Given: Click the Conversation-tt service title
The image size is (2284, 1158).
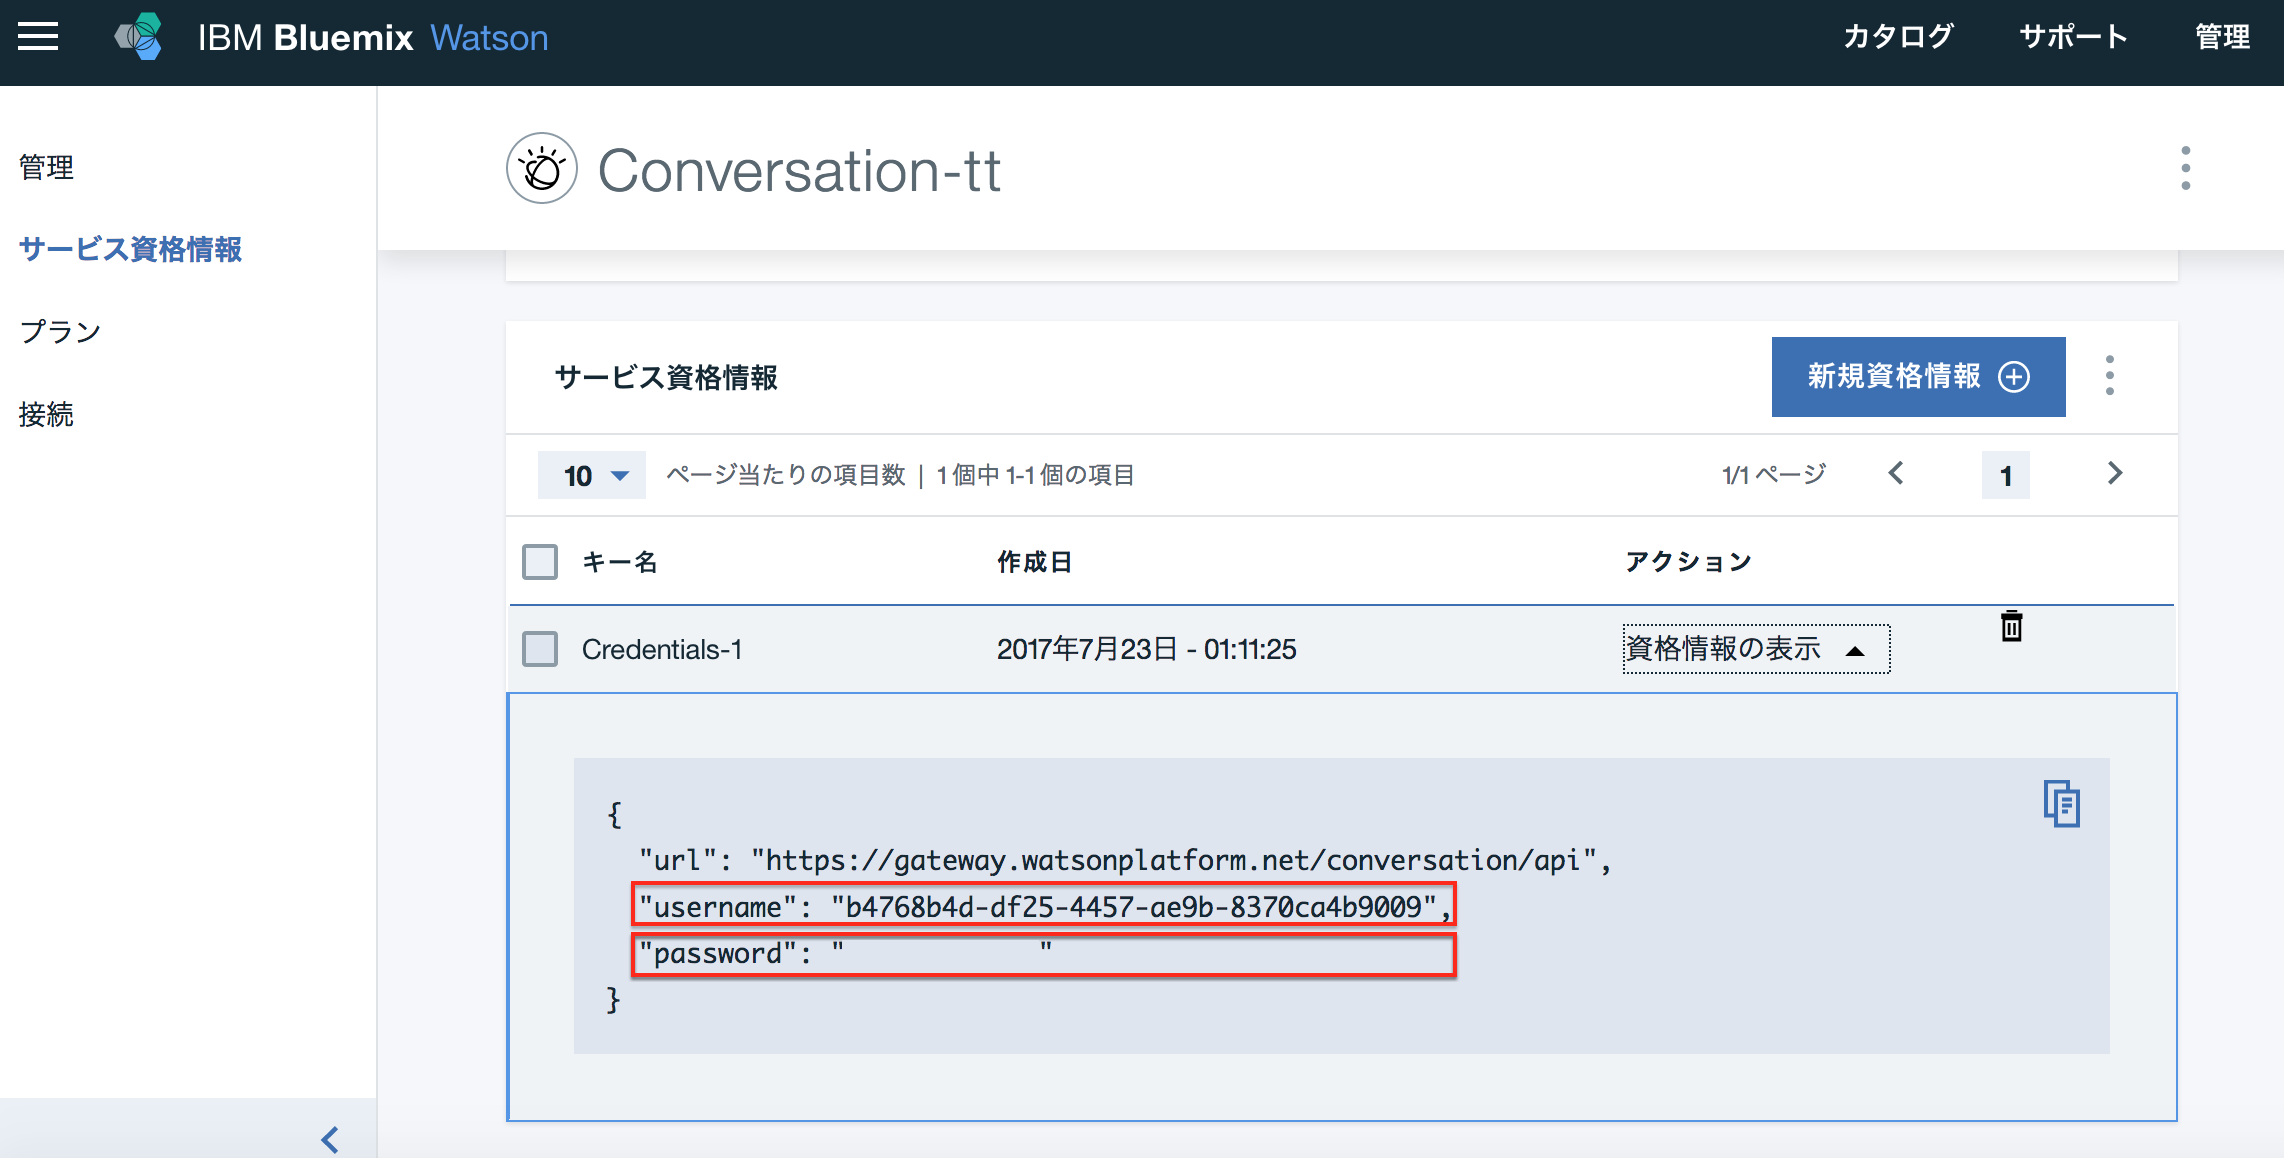Looking at the screenshot, I should (x=799, y=170).
